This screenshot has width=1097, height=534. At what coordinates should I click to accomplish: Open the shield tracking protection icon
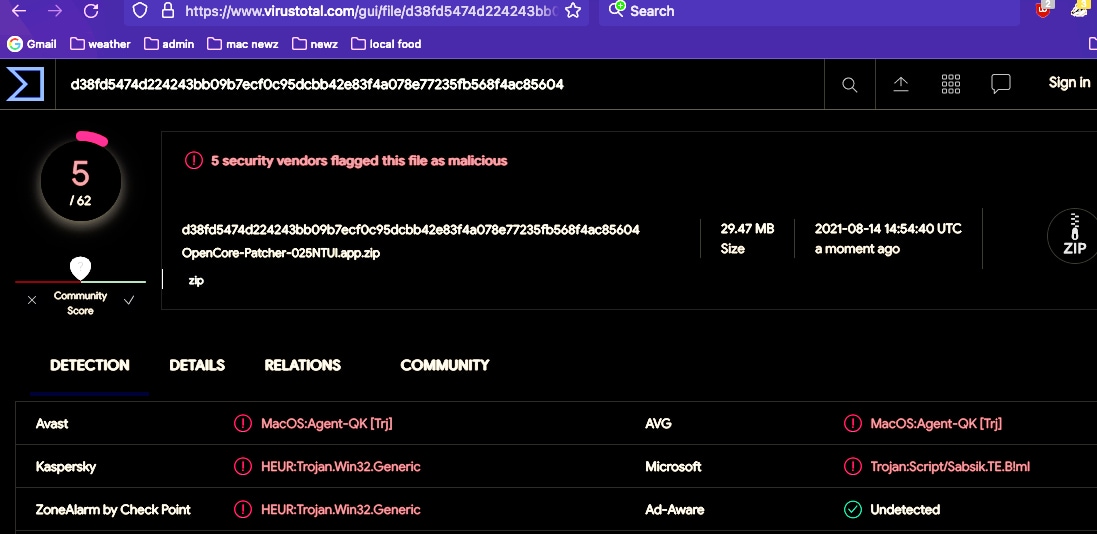click(140, 10)
